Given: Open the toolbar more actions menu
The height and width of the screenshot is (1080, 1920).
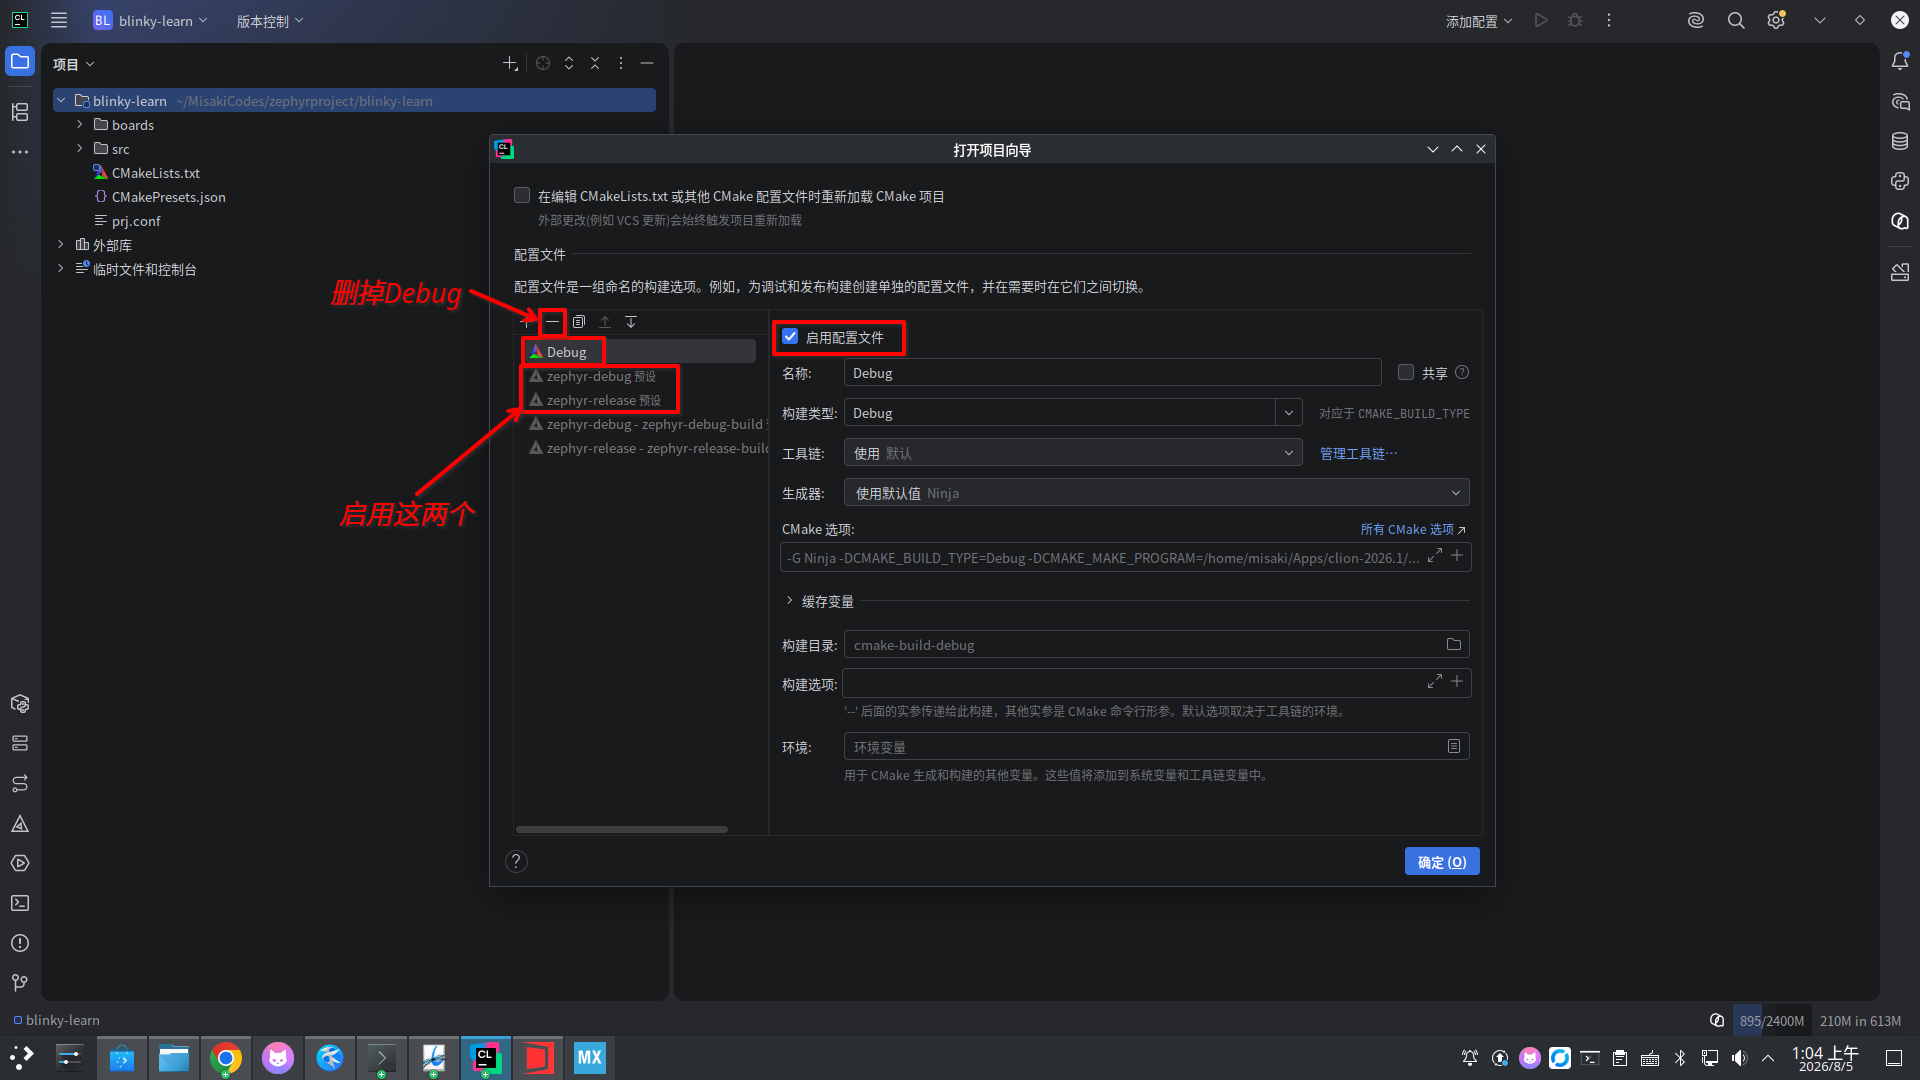Looking at the screenshot, I should tap(1609, 20).
